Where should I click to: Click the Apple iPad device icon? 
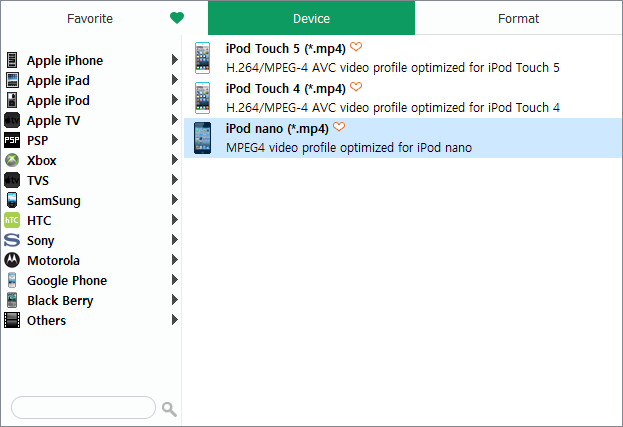12,80
